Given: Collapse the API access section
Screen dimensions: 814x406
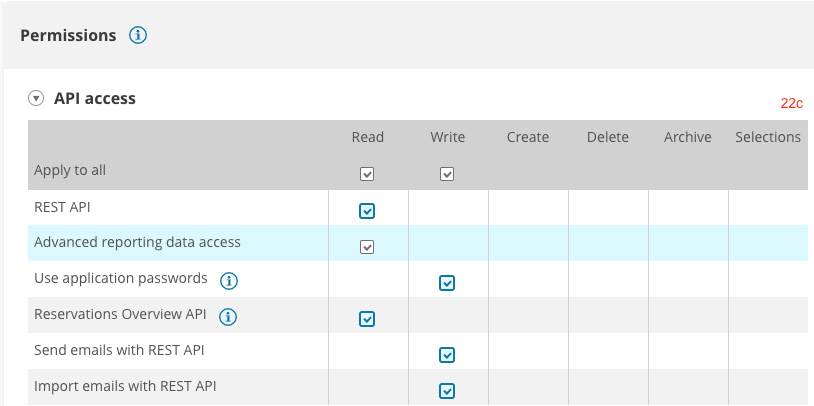Looking at the screenshot, I should coord(37,99).
